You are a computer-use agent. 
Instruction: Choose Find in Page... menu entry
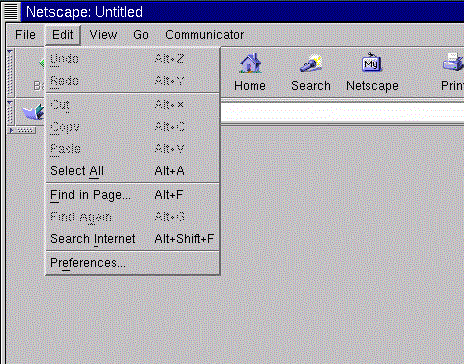tap(132, 195)
